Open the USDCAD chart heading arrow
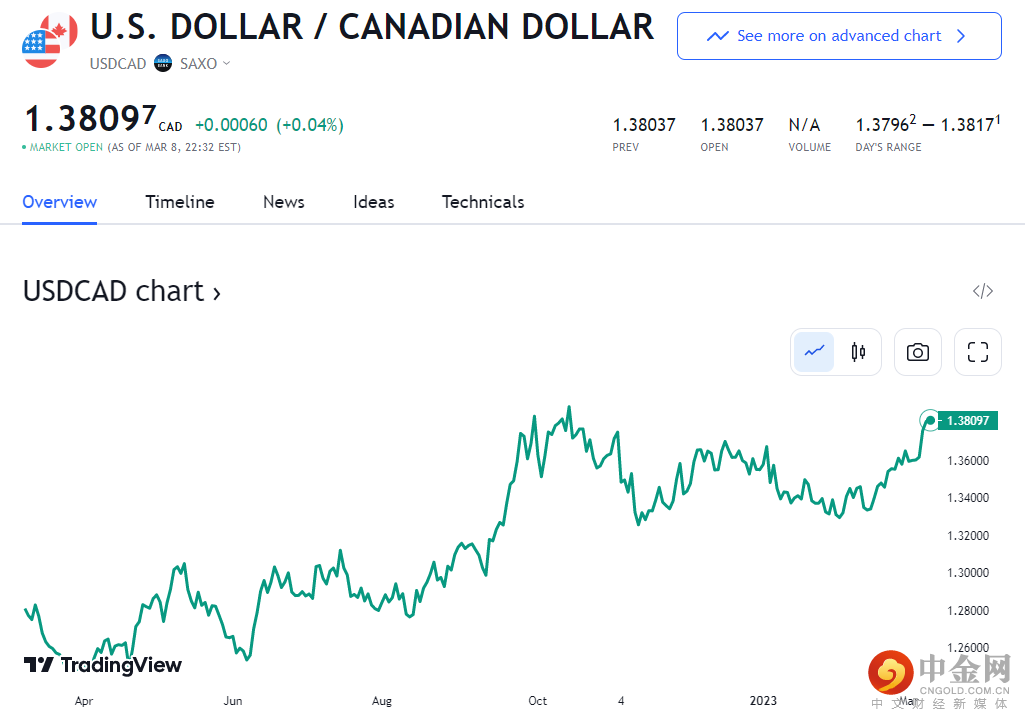This screenshot has width=1025, height=722. (x=216, y=293)
